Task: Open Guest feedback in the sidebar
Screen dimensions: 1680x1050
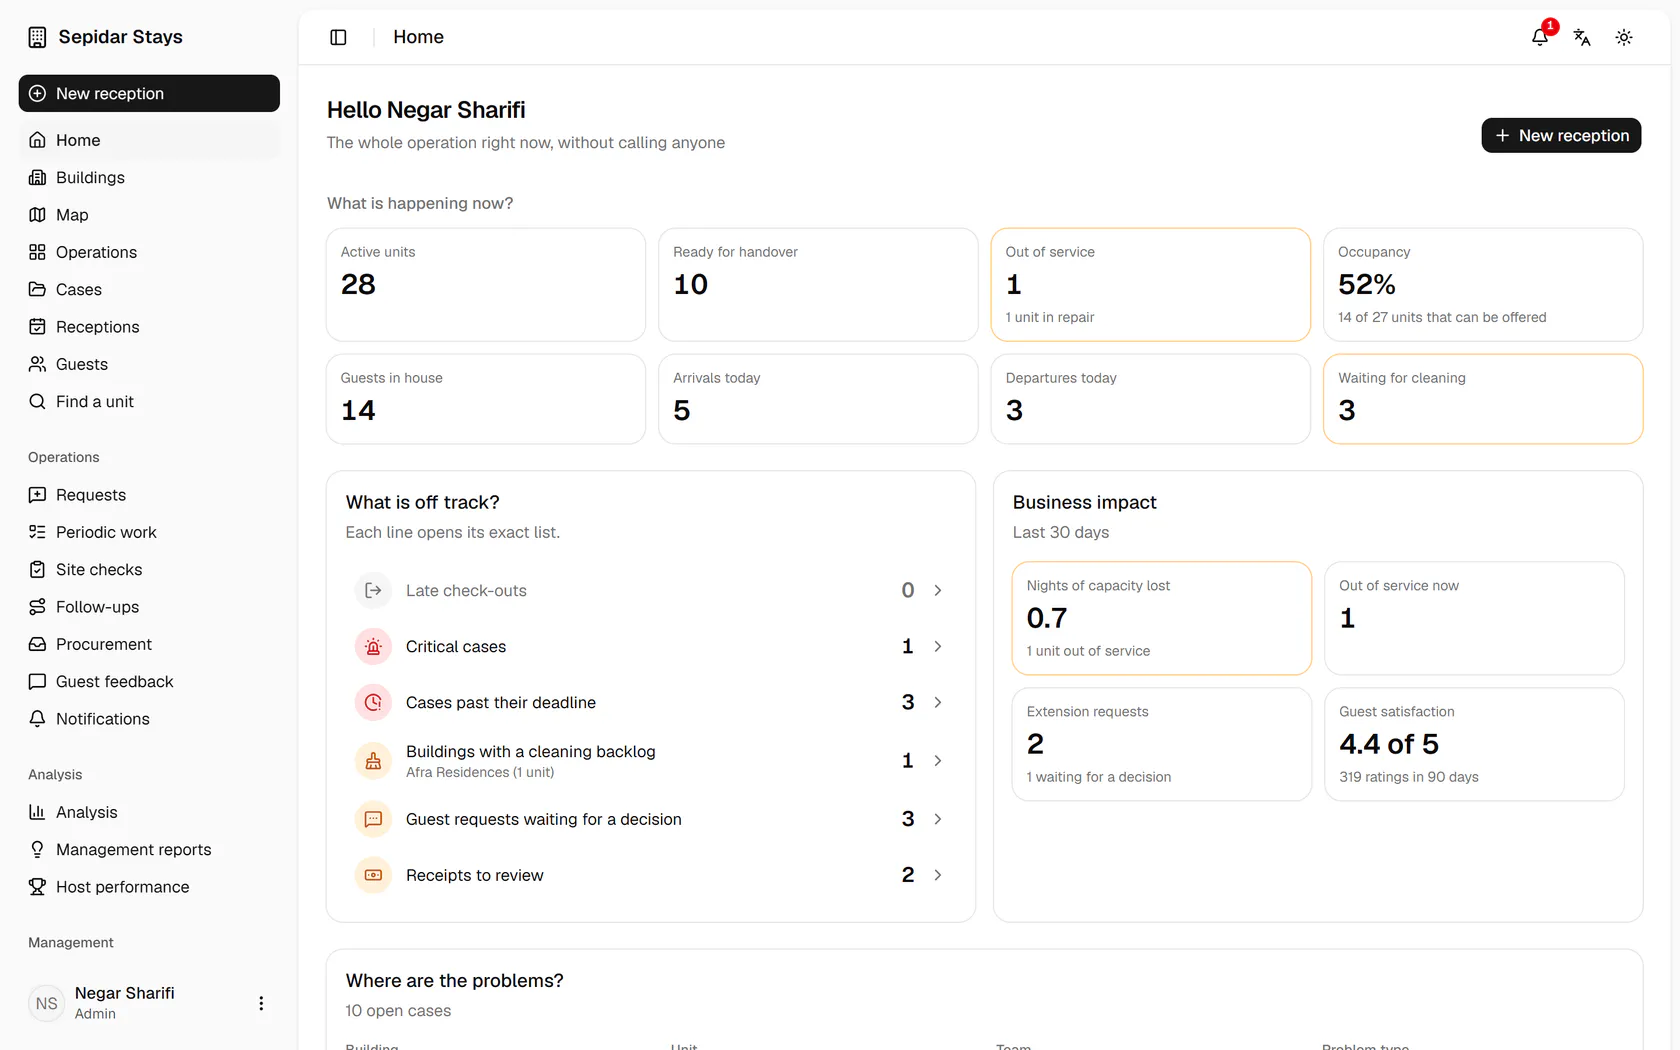Action: [x=149, y=681]
